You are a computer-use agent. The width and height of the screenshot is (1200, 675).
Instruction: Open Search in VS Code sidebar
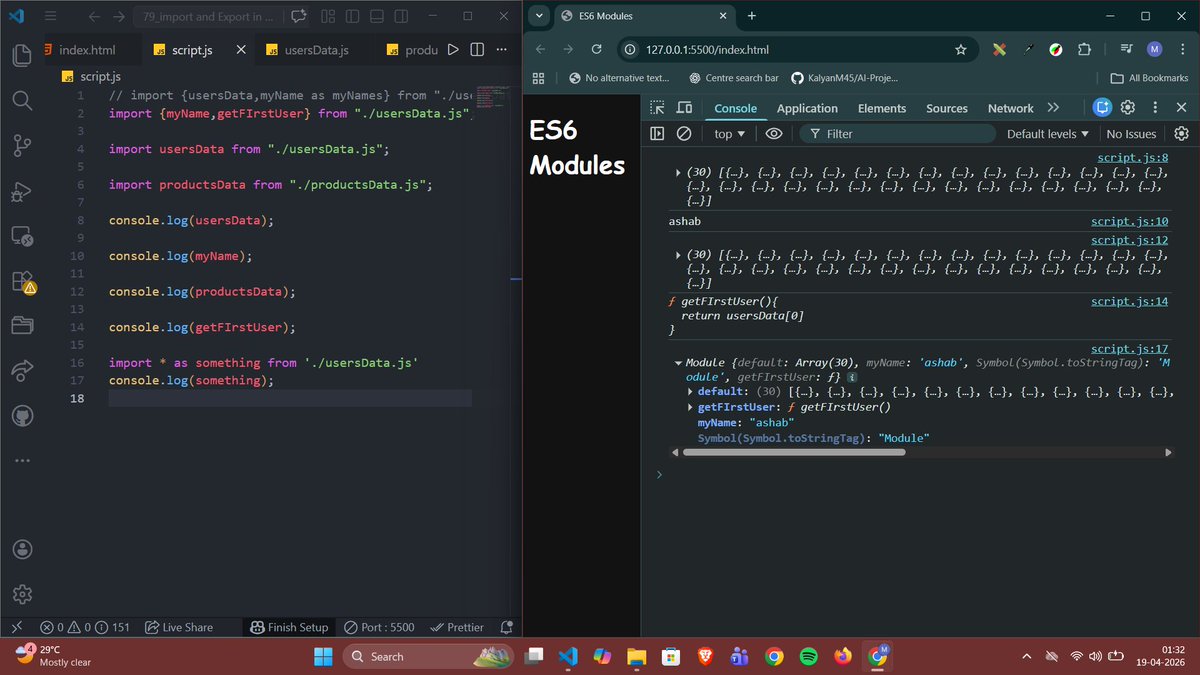click(x=21, y=100)
